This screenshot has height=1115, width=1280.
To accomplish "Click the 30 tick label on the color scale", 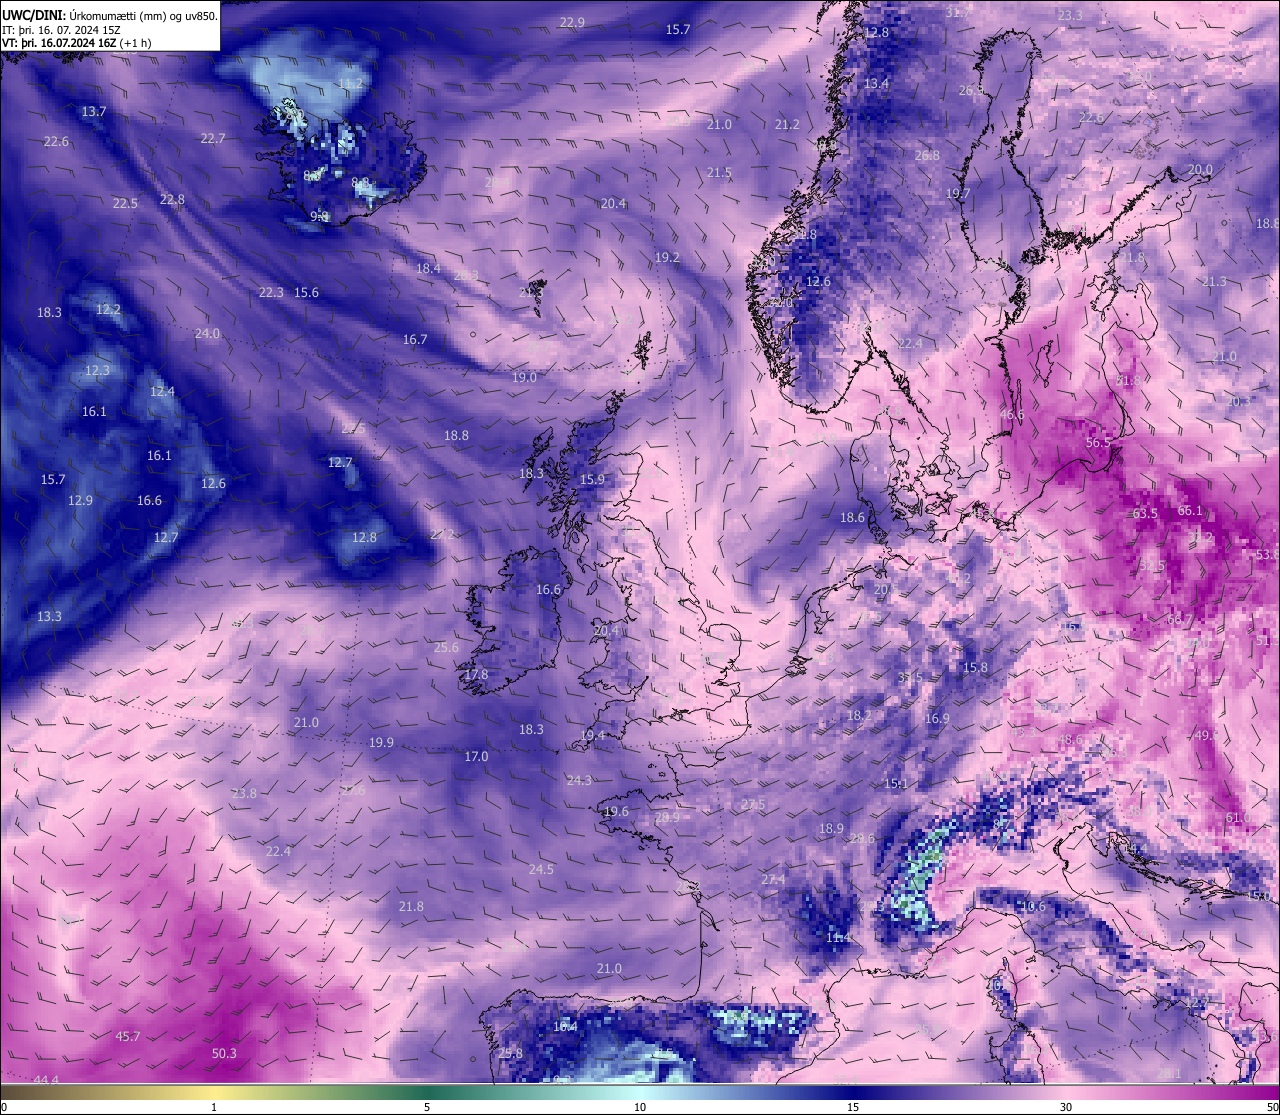I will pos(1066,1107).
